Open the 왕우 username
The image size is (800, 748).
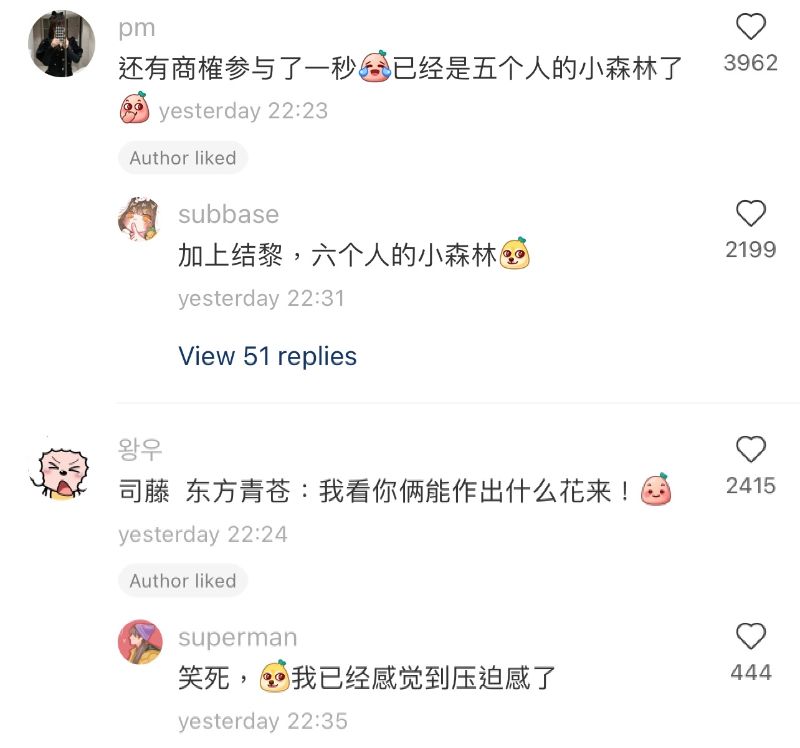point(140,450)
